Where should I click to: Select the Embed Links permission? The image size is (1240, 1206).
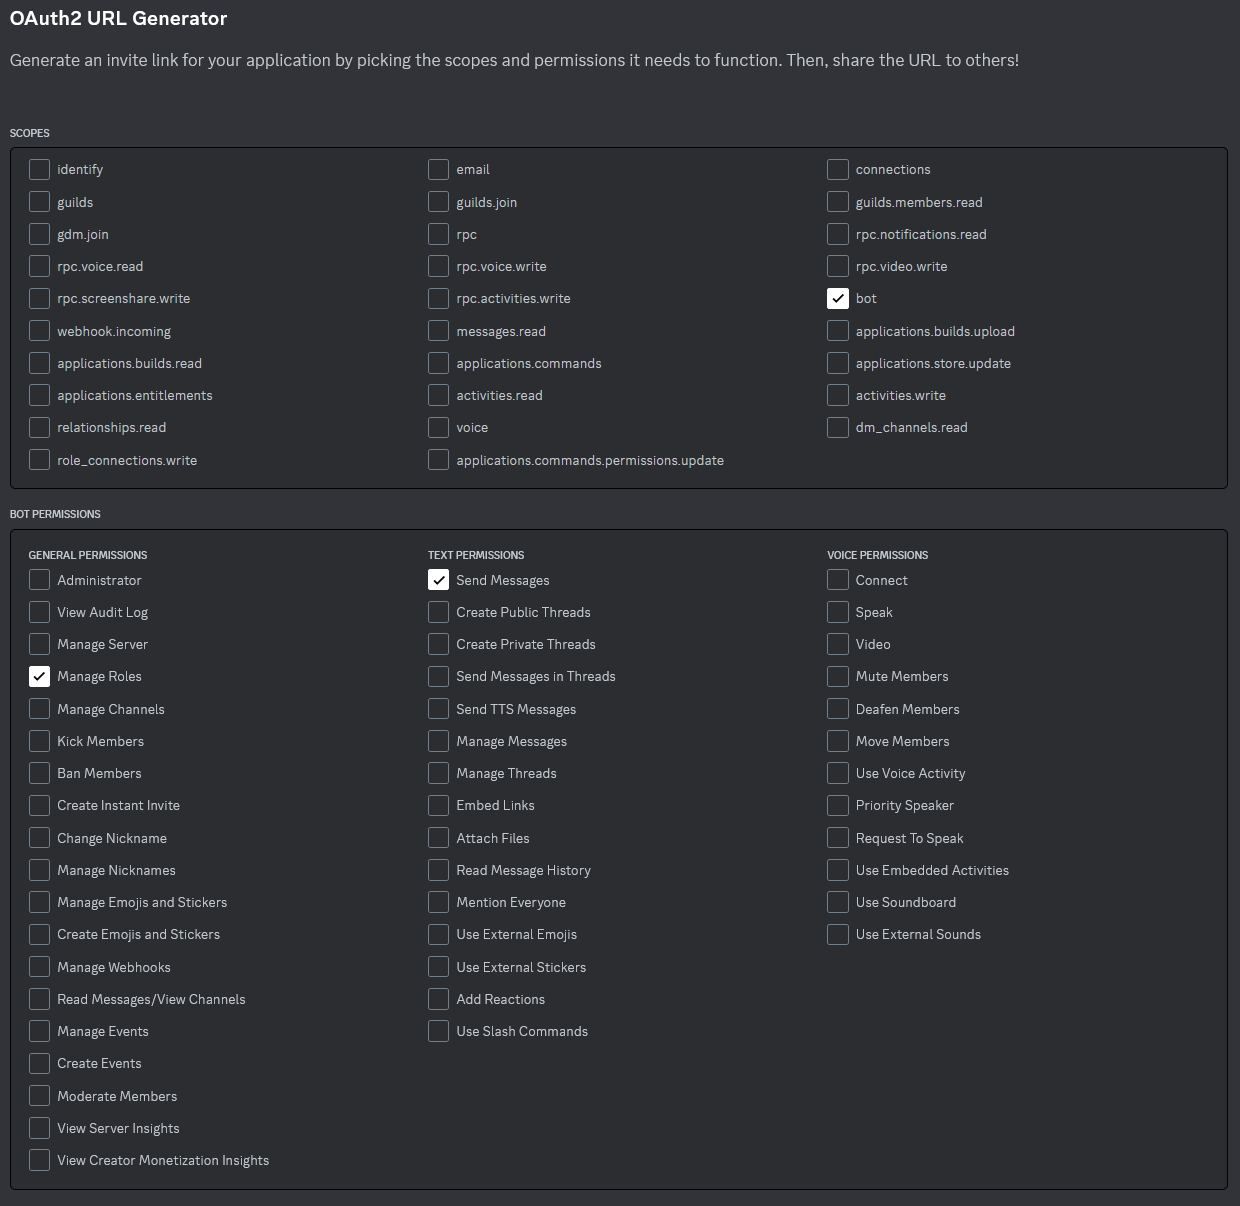point(438,805)
